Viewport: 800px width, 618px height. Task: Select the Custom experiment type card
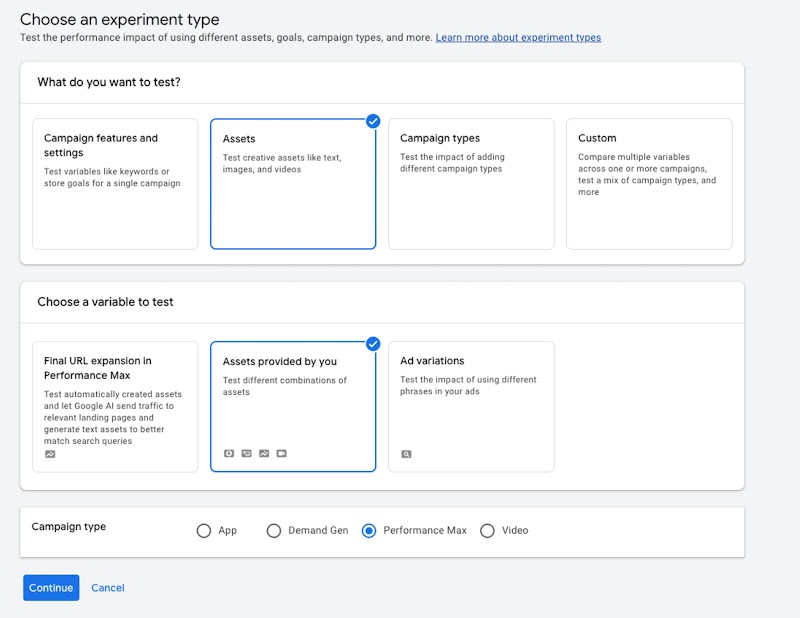pos(648,180)
